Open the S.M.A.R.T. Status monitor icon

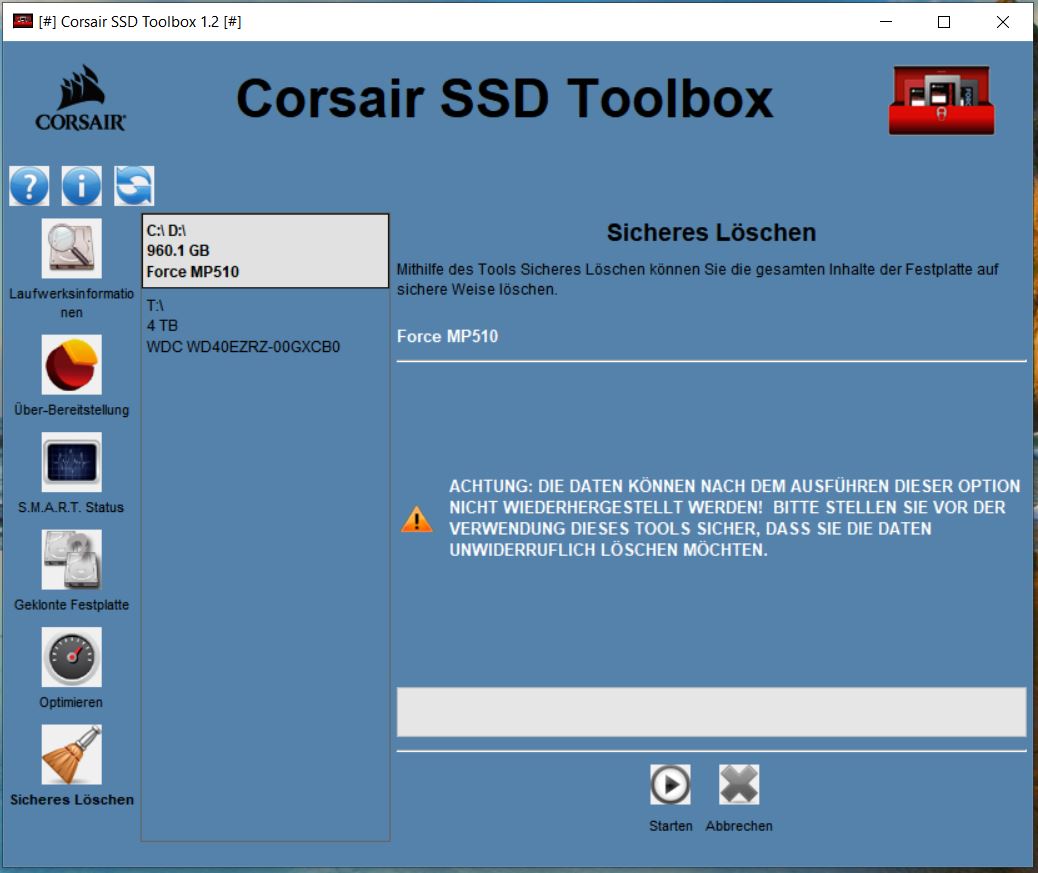(71, 462)
